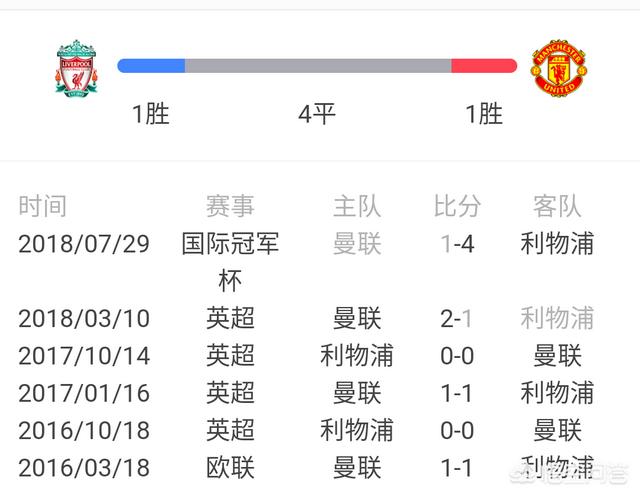Click 利物浦 home team on 2016/10/18
640x496 pixels.
pos(357,430)
